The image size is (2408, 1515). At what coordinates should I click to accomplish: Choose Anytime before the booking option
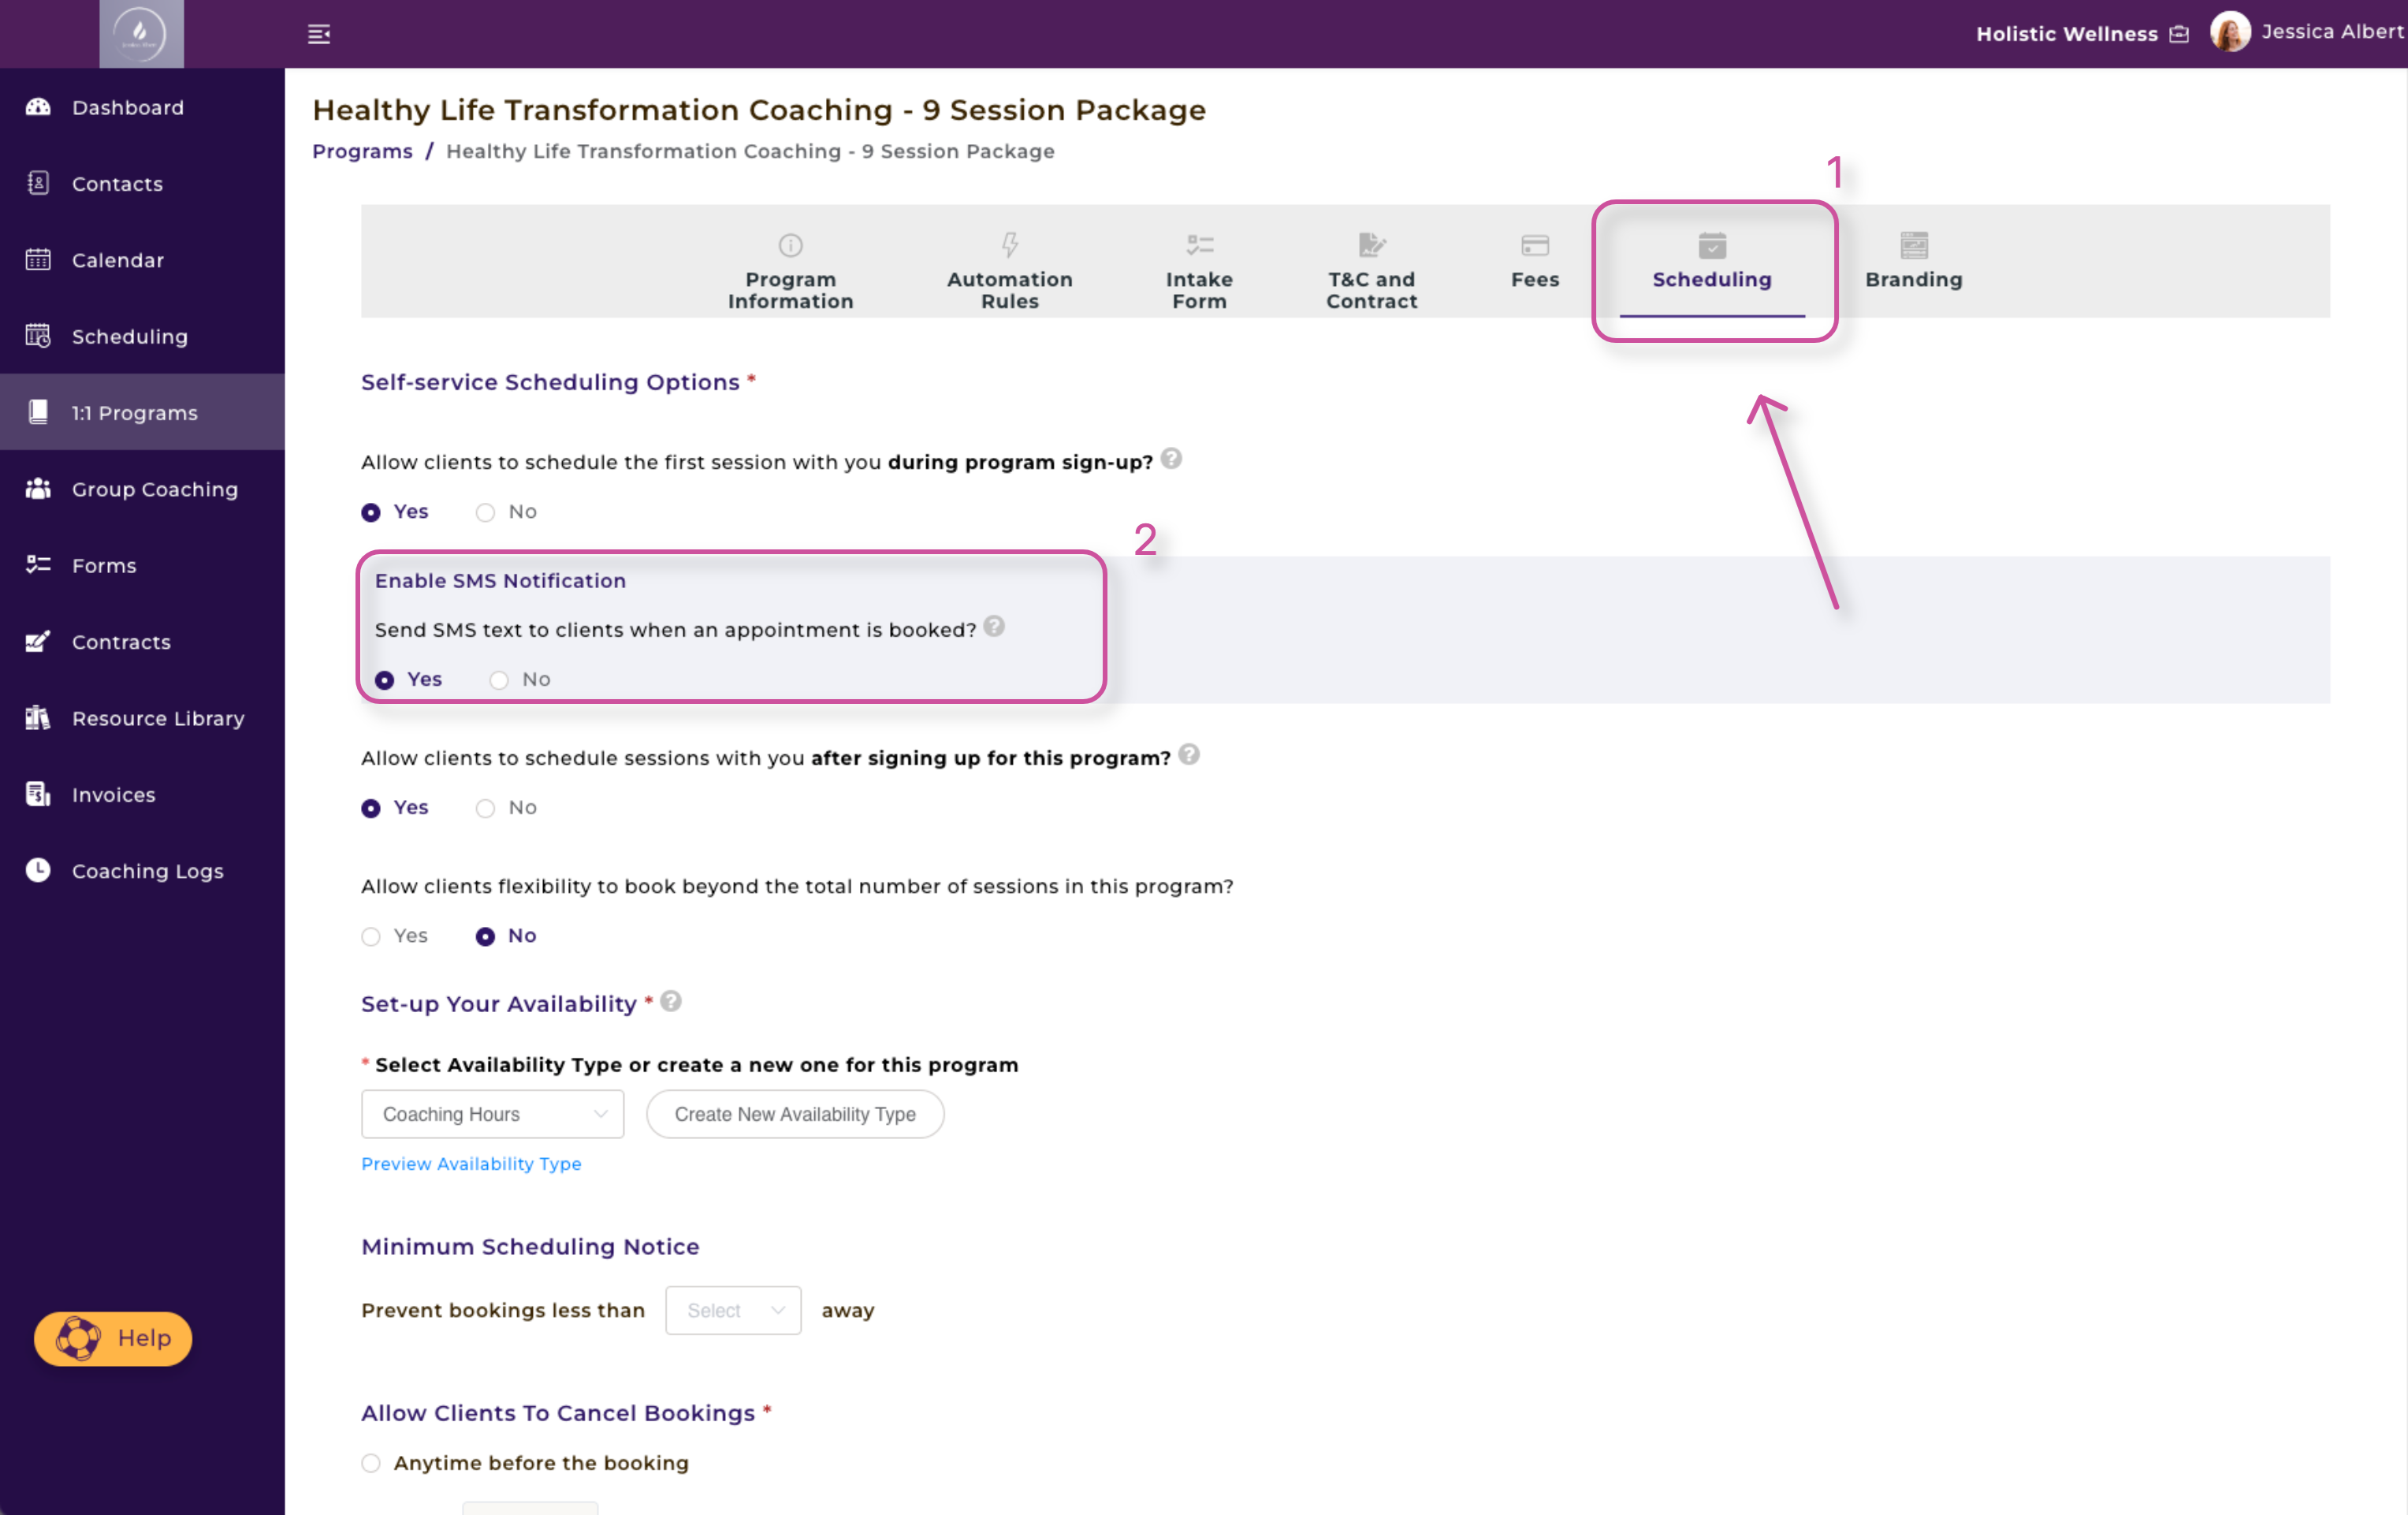[x=371, y=1463]
